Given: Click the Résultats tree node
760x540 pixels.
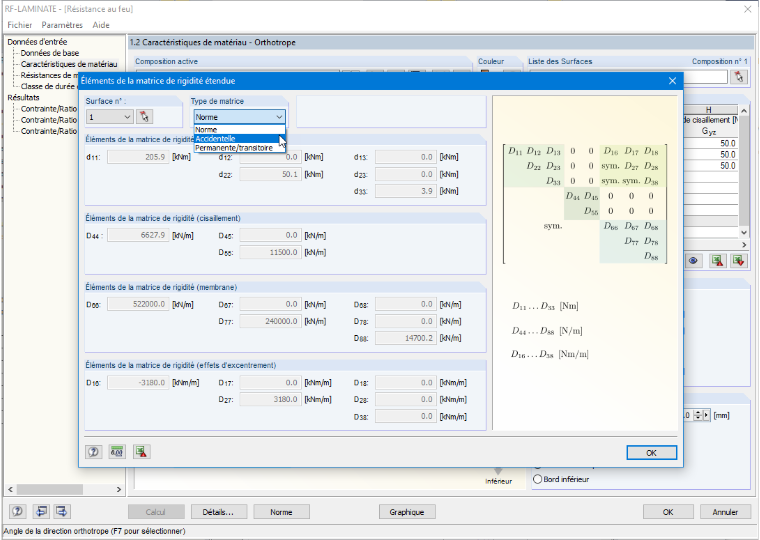Looking at the screenshot, I should coord(24,97).
